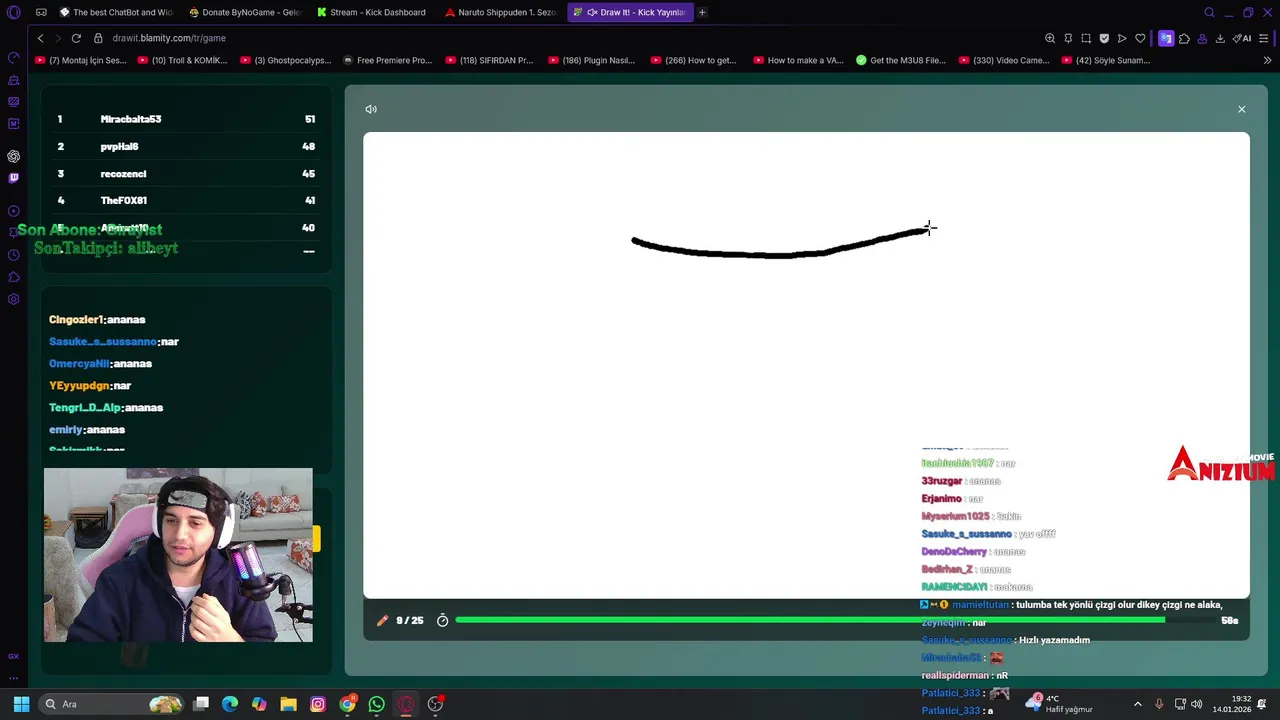Close the Draw It game panel
Screen dimensions: 1280x720
(x=1242, y=109)
